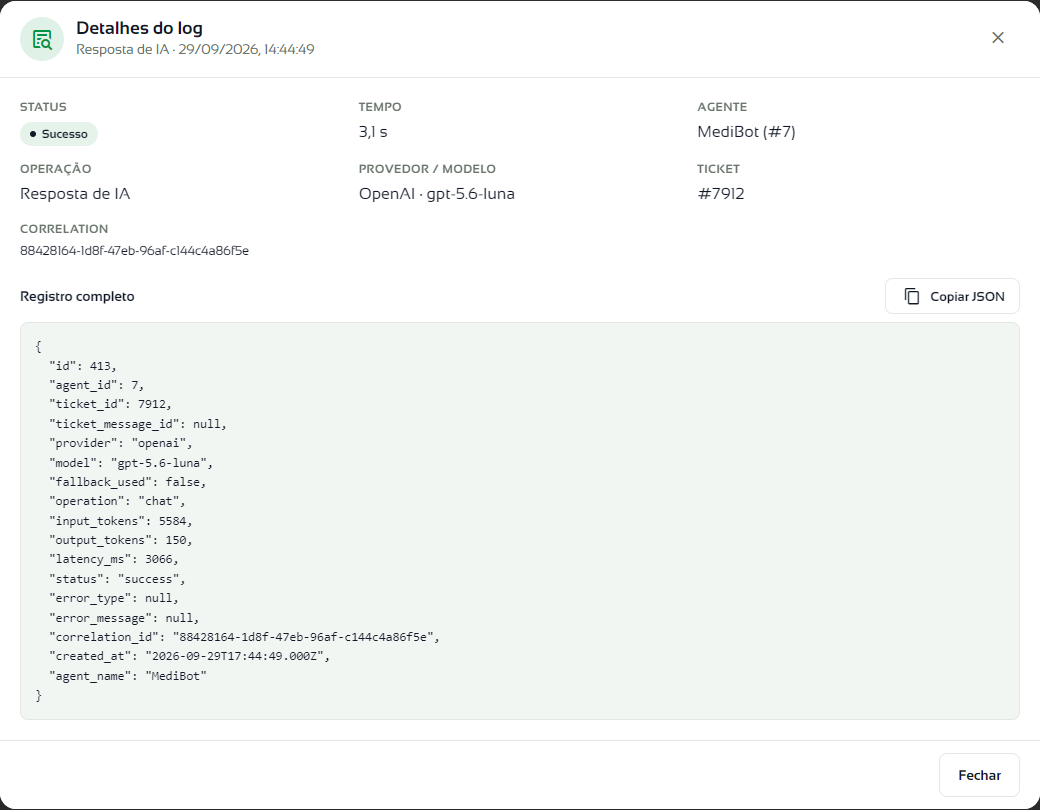Click the JSON line "fallback_used": false

127,482
